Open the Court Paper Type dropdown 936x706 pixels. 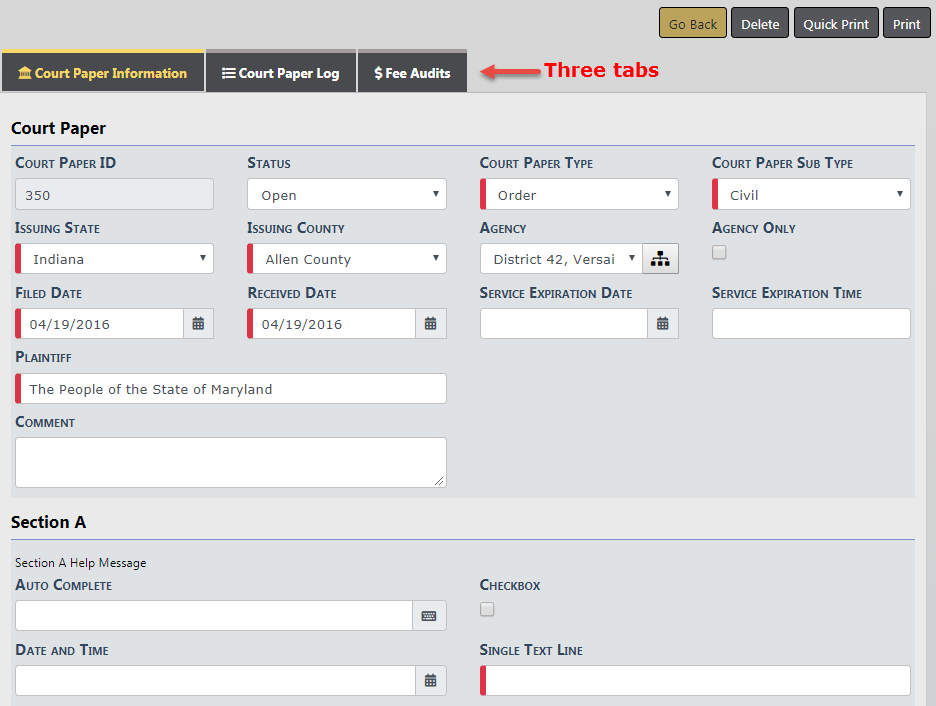point(579,195)
